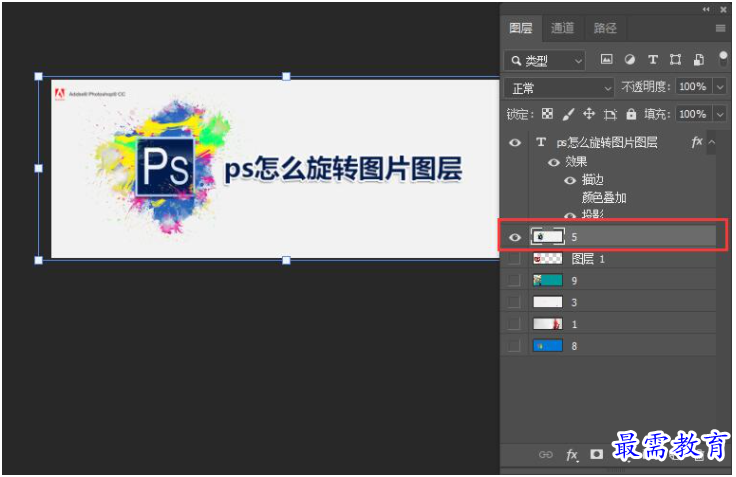Select layer 8 blue thumbnail
This screenshot has width=736, height=477.
click(x=548, y=346)
